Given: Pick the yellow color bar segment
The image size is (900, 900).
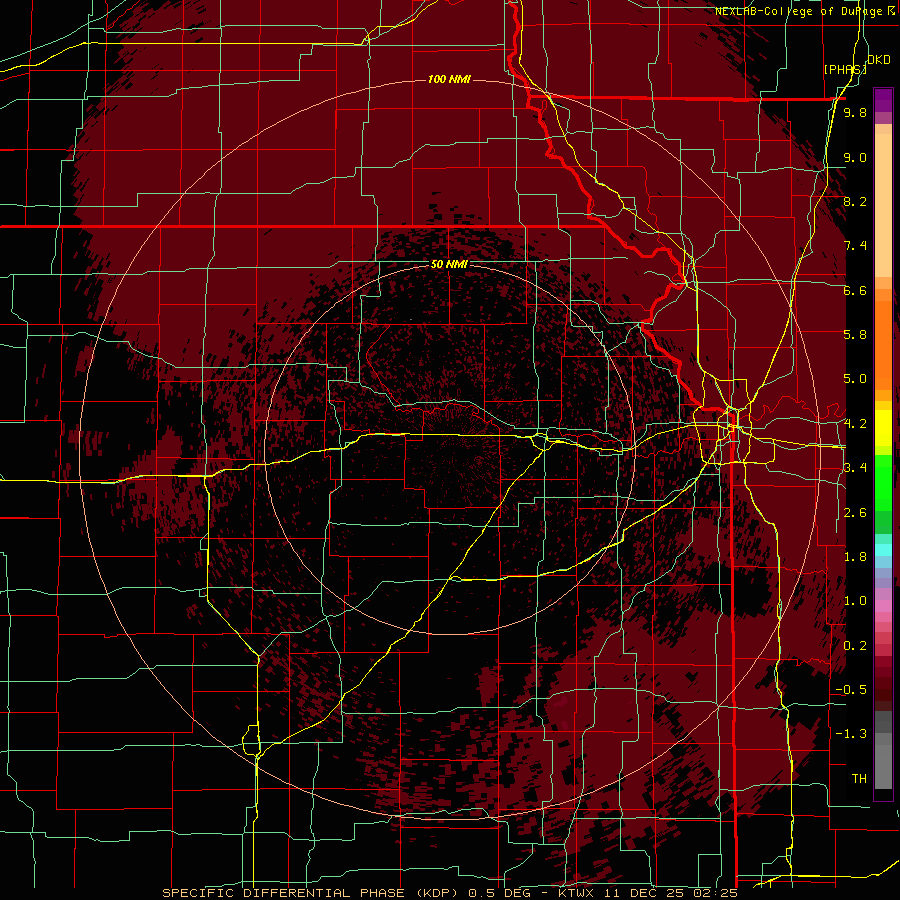Looking at the screenshot, I should 883,428.
